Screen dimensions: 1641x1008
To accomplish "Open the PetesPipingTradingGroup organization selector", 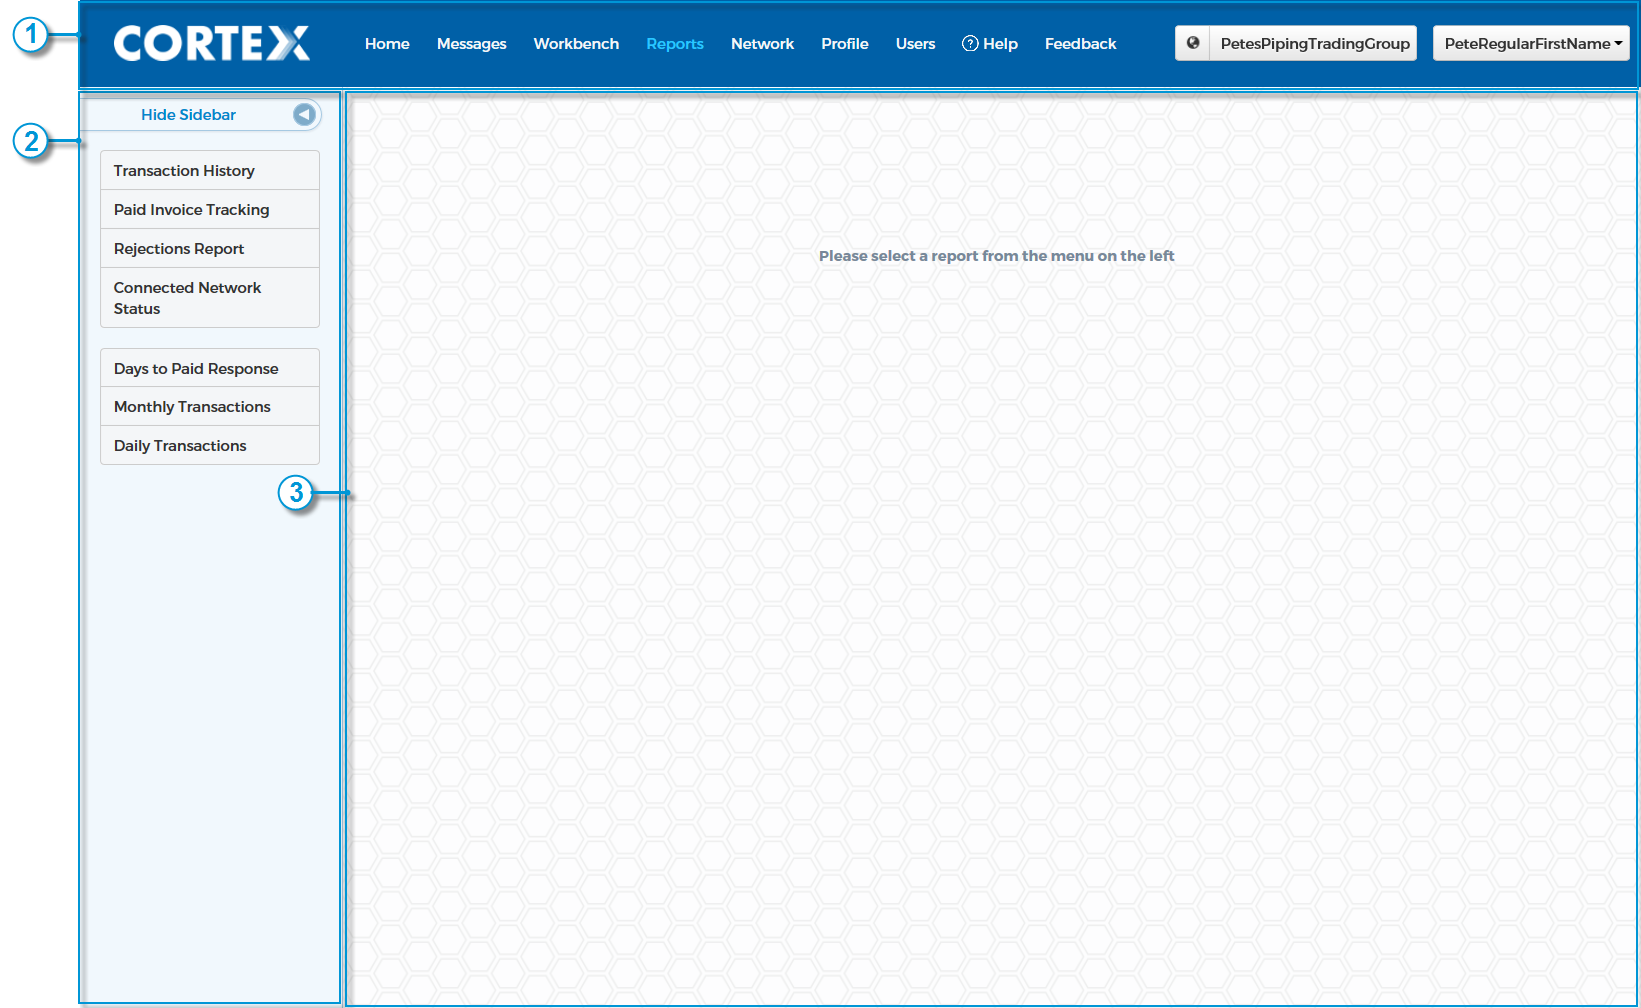I will 1314,43.
